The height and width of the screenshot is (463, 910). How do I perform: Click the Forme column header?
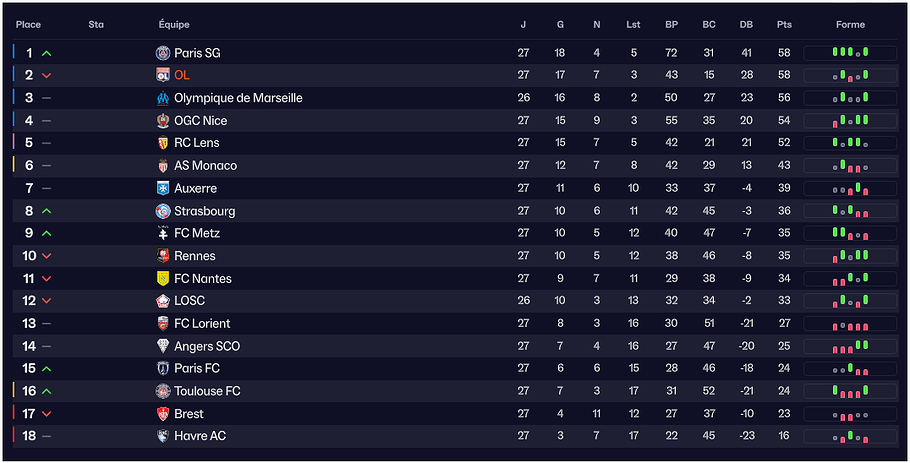pyautogui.click(x=850, y=25)
